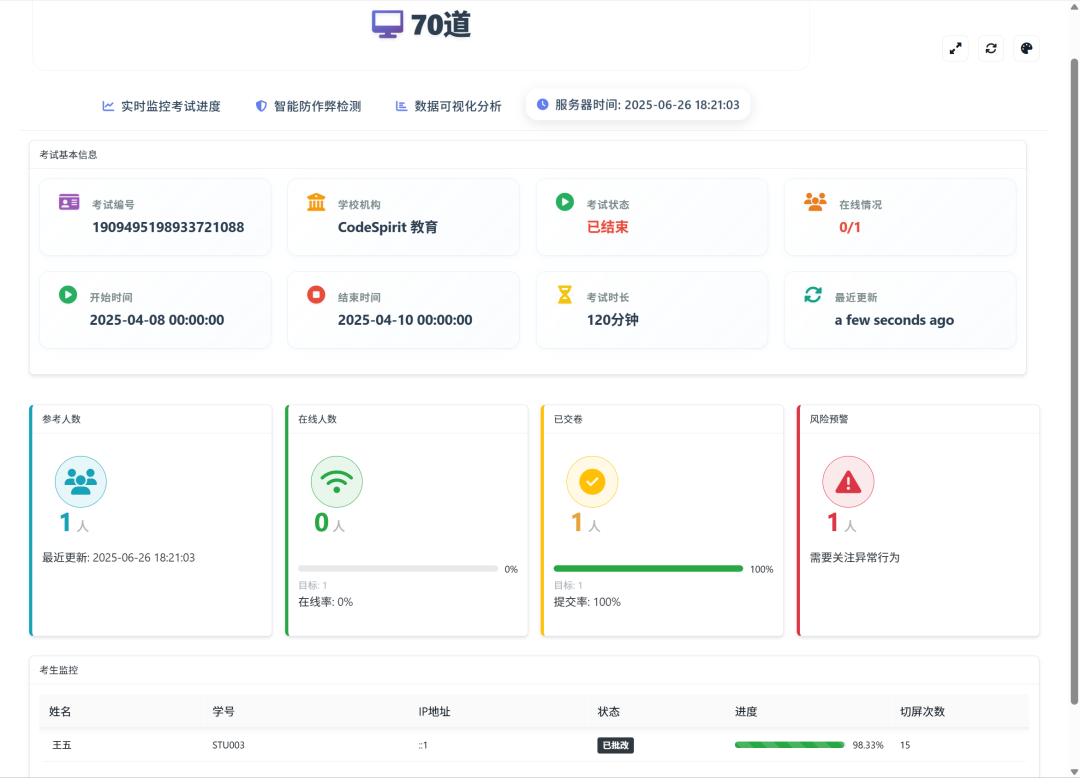
Task: Click 王五's 98.33% progress bar
Action: 789,745
